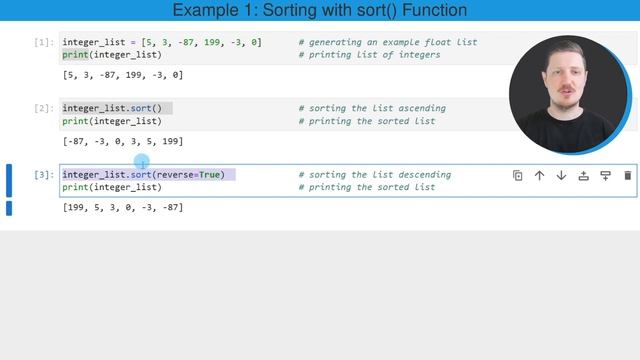640x360 pixels.
Task: Move cell up with arrow icon
Action: pos(539,176)
